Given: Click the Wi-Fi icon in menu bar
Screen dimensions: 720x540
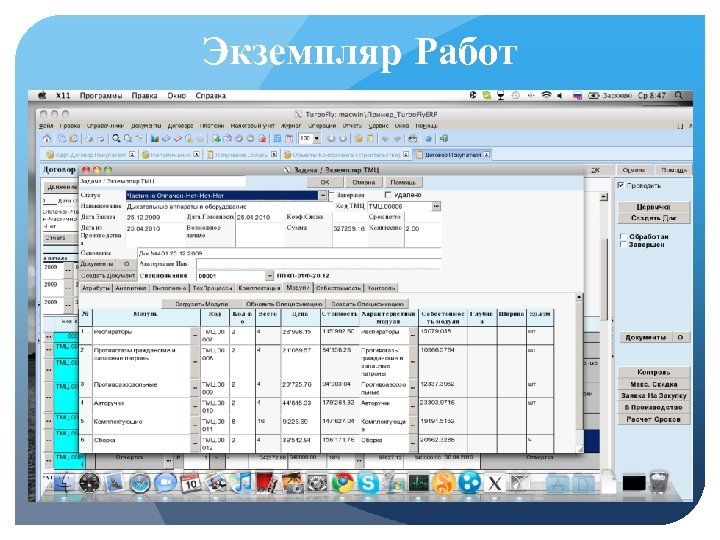Looking at the screenshot, I should click(x=546, y=96).
